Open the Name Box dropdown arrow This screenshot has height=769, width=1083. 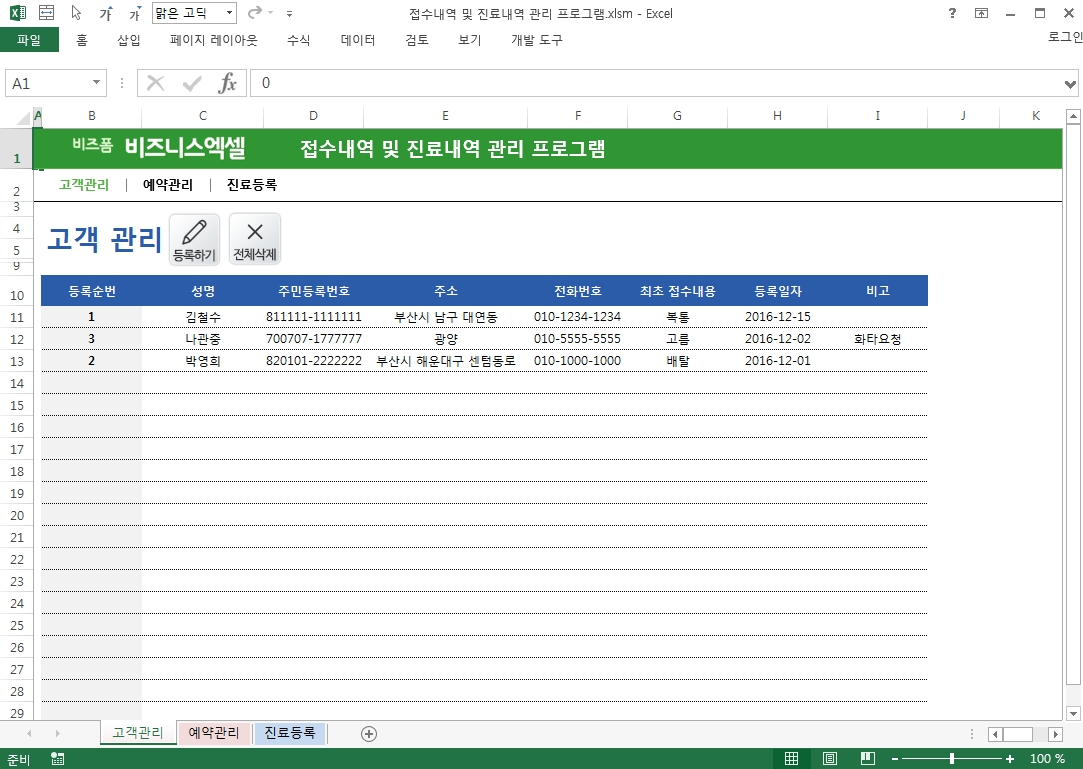97,83
